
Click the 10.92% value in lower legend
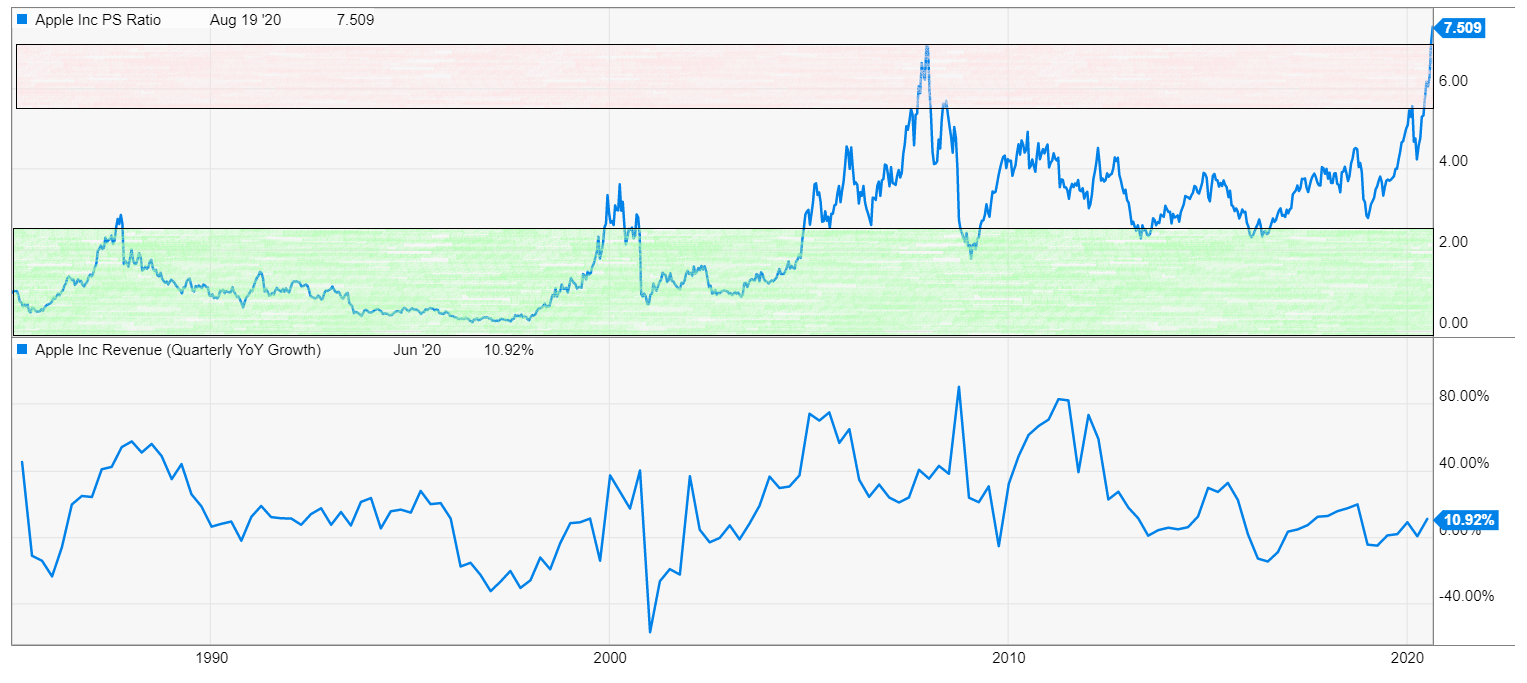[x=509, y=350]
